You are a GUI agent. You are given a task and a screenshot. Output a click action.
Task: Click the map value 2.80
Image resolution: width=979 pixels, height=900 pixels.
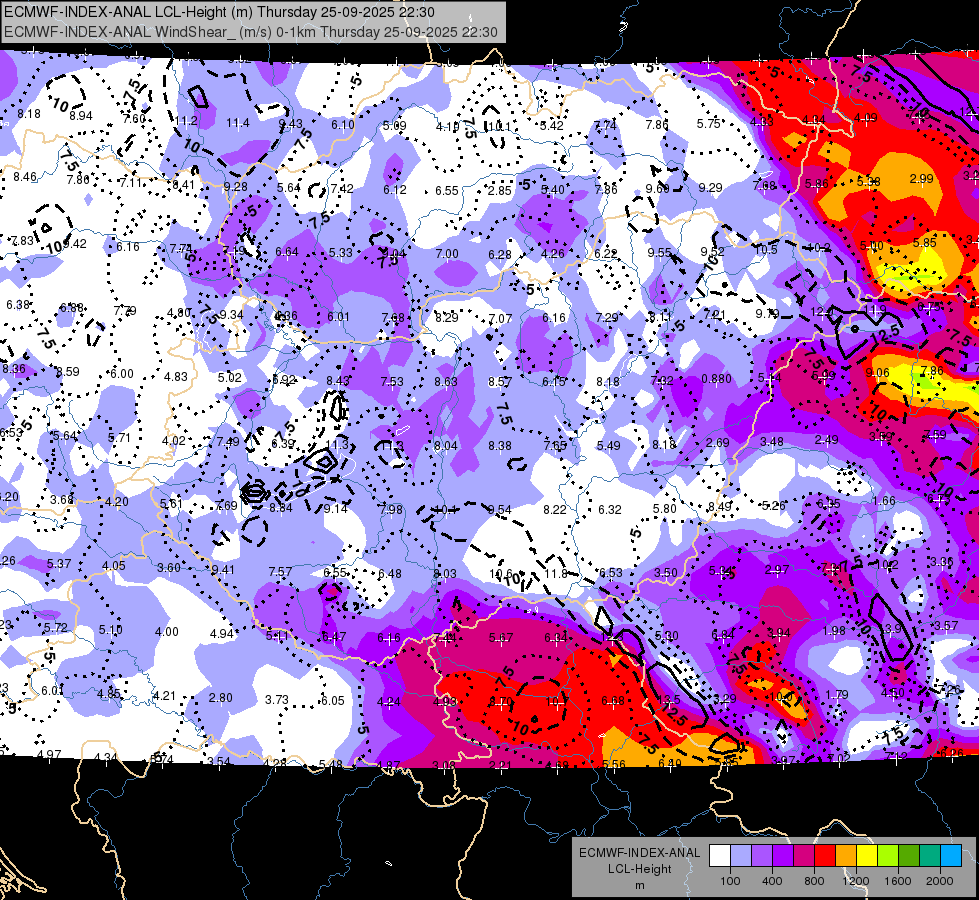click(220, 698)
